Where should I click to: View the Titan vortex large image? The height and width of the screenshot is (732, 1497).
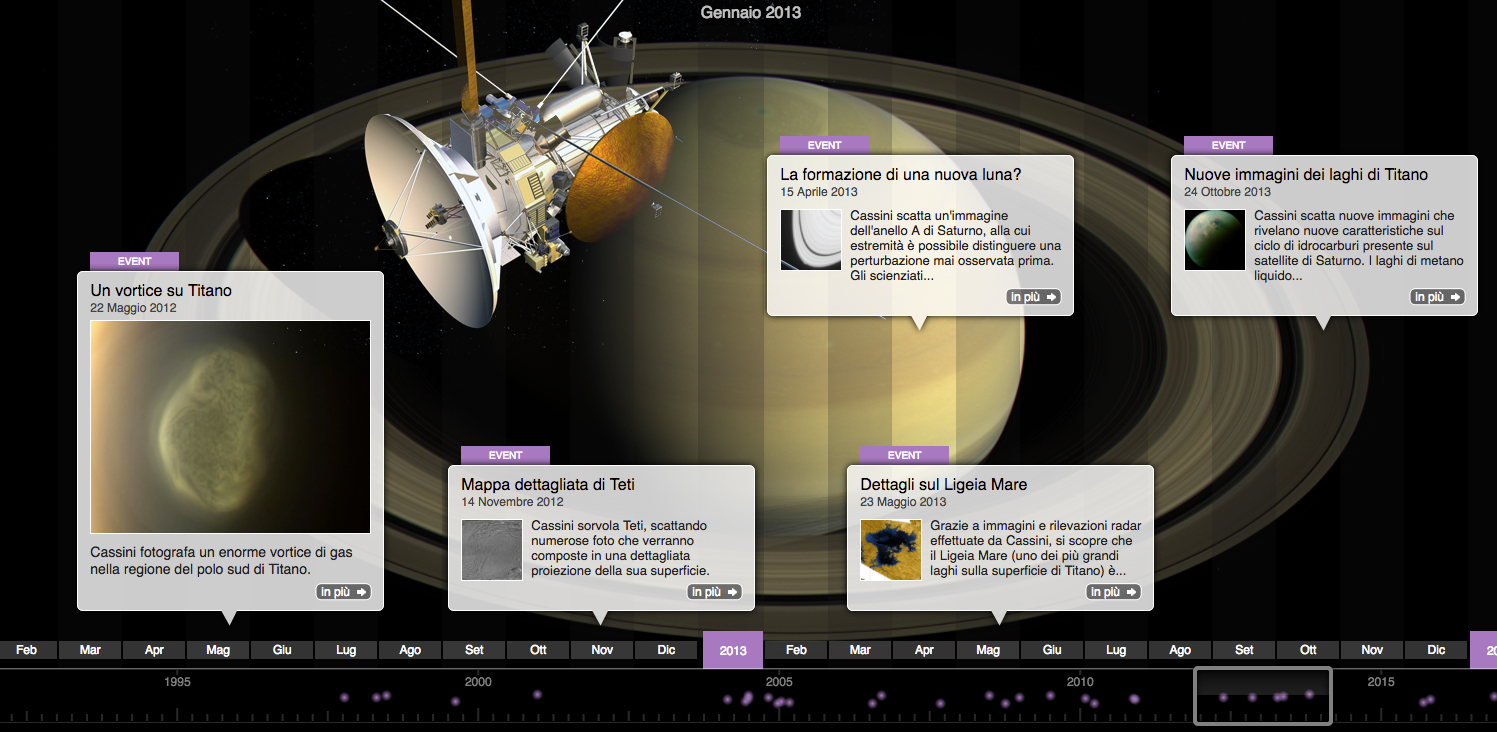230,427
